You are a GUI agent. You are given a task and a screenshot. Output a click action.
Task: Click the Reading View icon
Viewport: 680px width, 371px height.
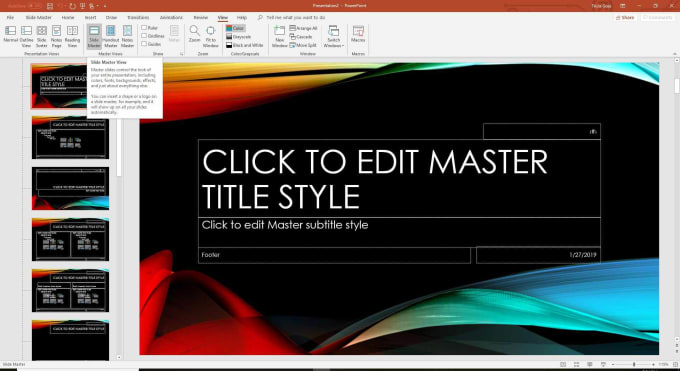click(x=72, y=36)
